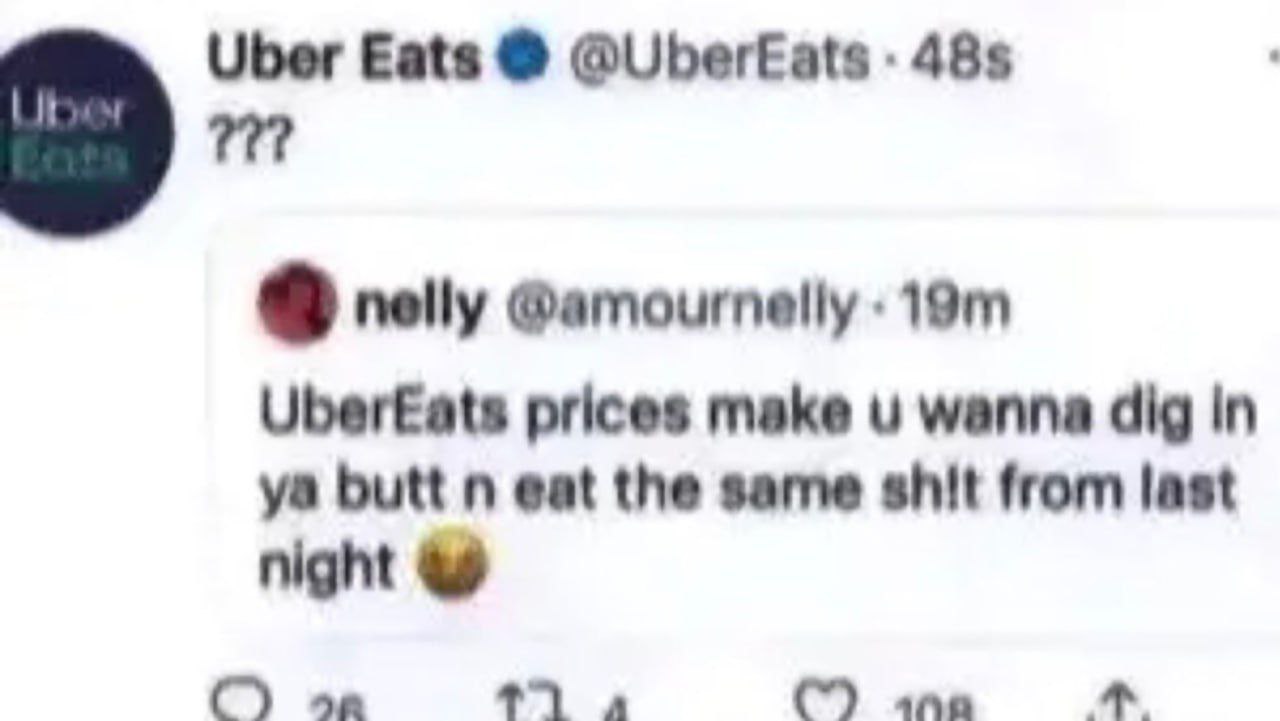Viewport: 1280px width, 721px height.
Task: Click the 108 likes count
Action: (x=934, y=710)
